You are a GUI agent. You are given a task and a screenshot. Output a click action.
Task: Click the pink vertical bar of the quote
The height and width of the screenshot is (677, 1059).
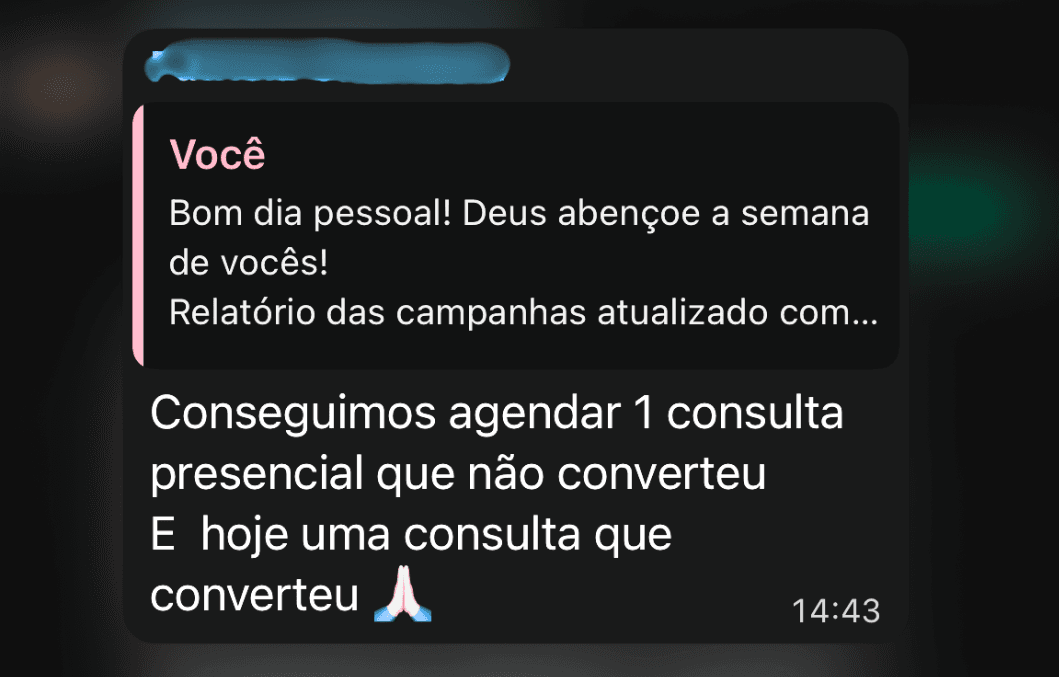[138, 235]
